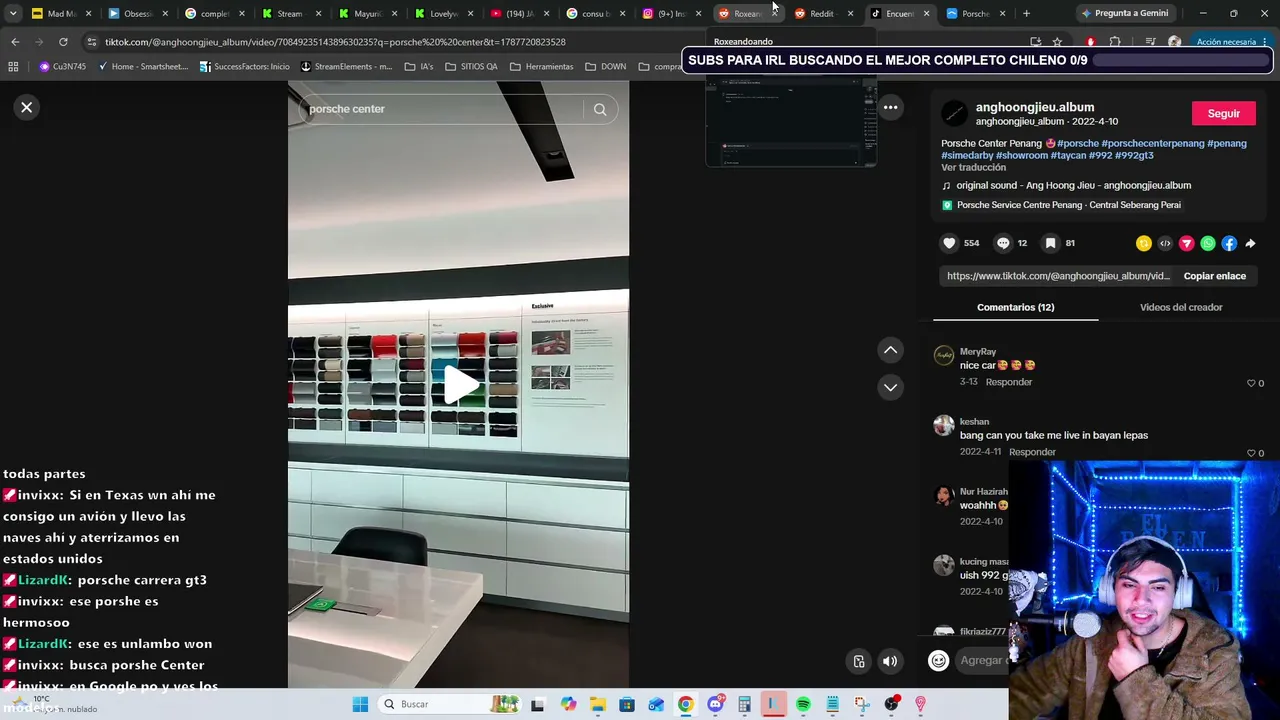Save video with the bookmark icon
The height and width of the screenshot is (720, 1280).
coord(1050,243)
